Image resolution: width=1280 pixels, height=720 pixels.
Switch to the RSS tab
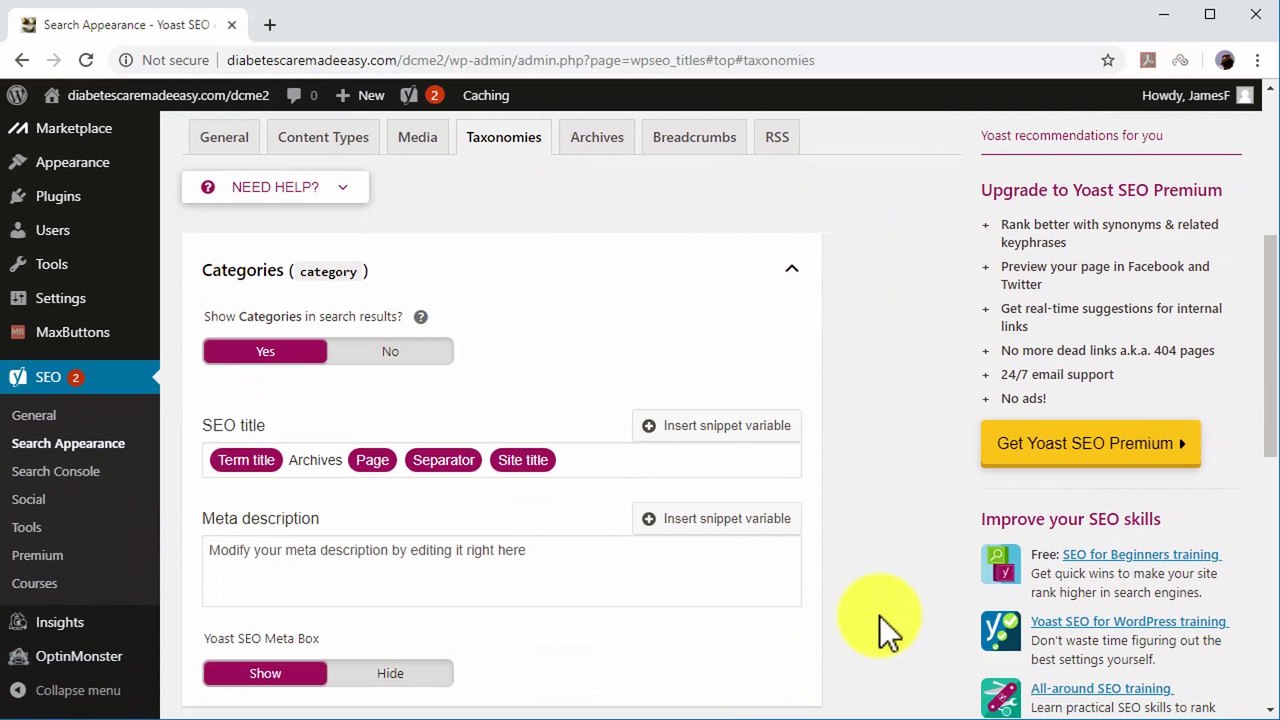777,137
